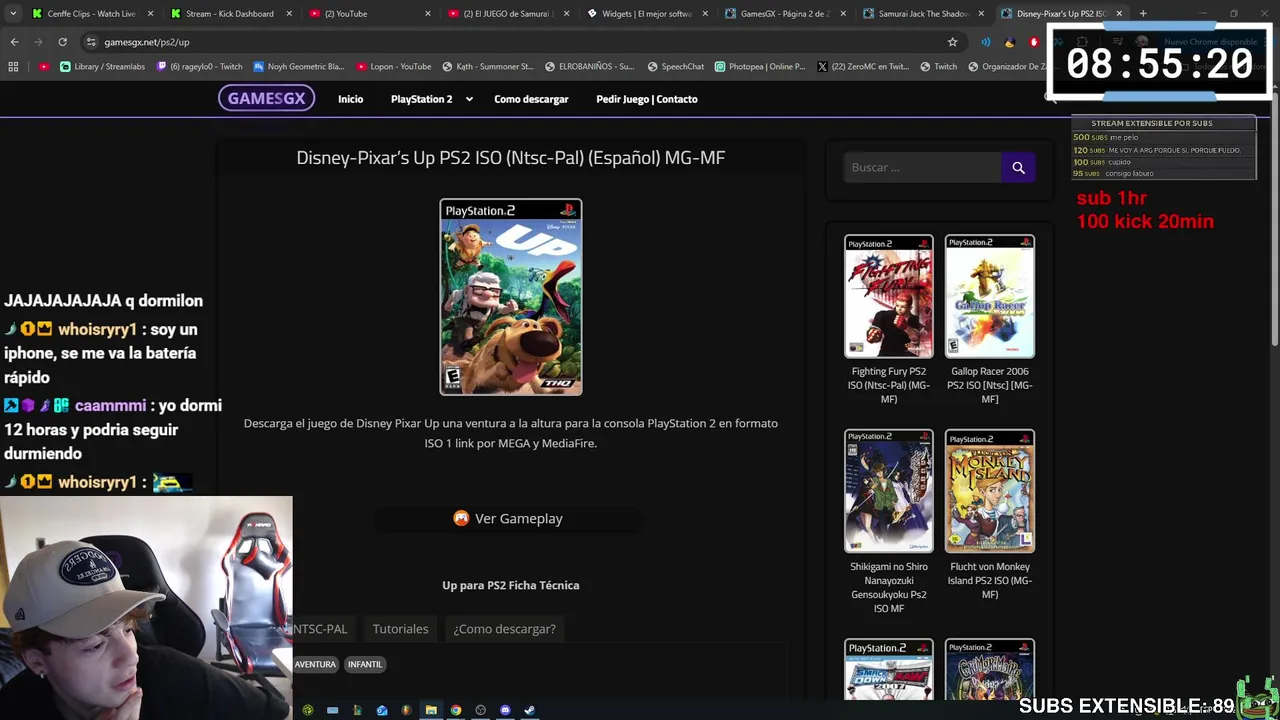Open the tab search chevron at top left

[x=13, y=13]
